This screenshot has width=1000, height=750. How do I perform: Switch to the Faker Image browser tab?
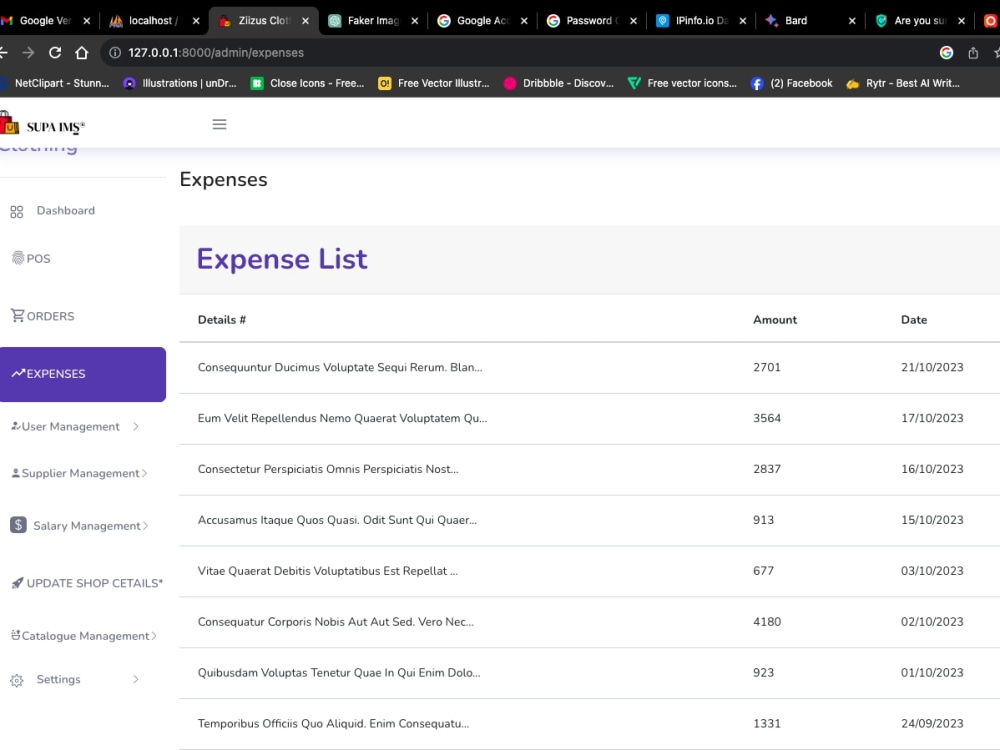373,20
